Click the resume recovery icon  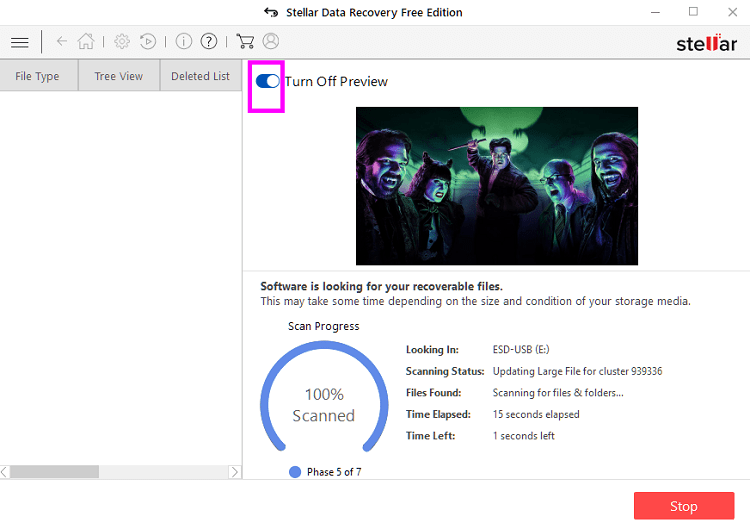[148, 42]
